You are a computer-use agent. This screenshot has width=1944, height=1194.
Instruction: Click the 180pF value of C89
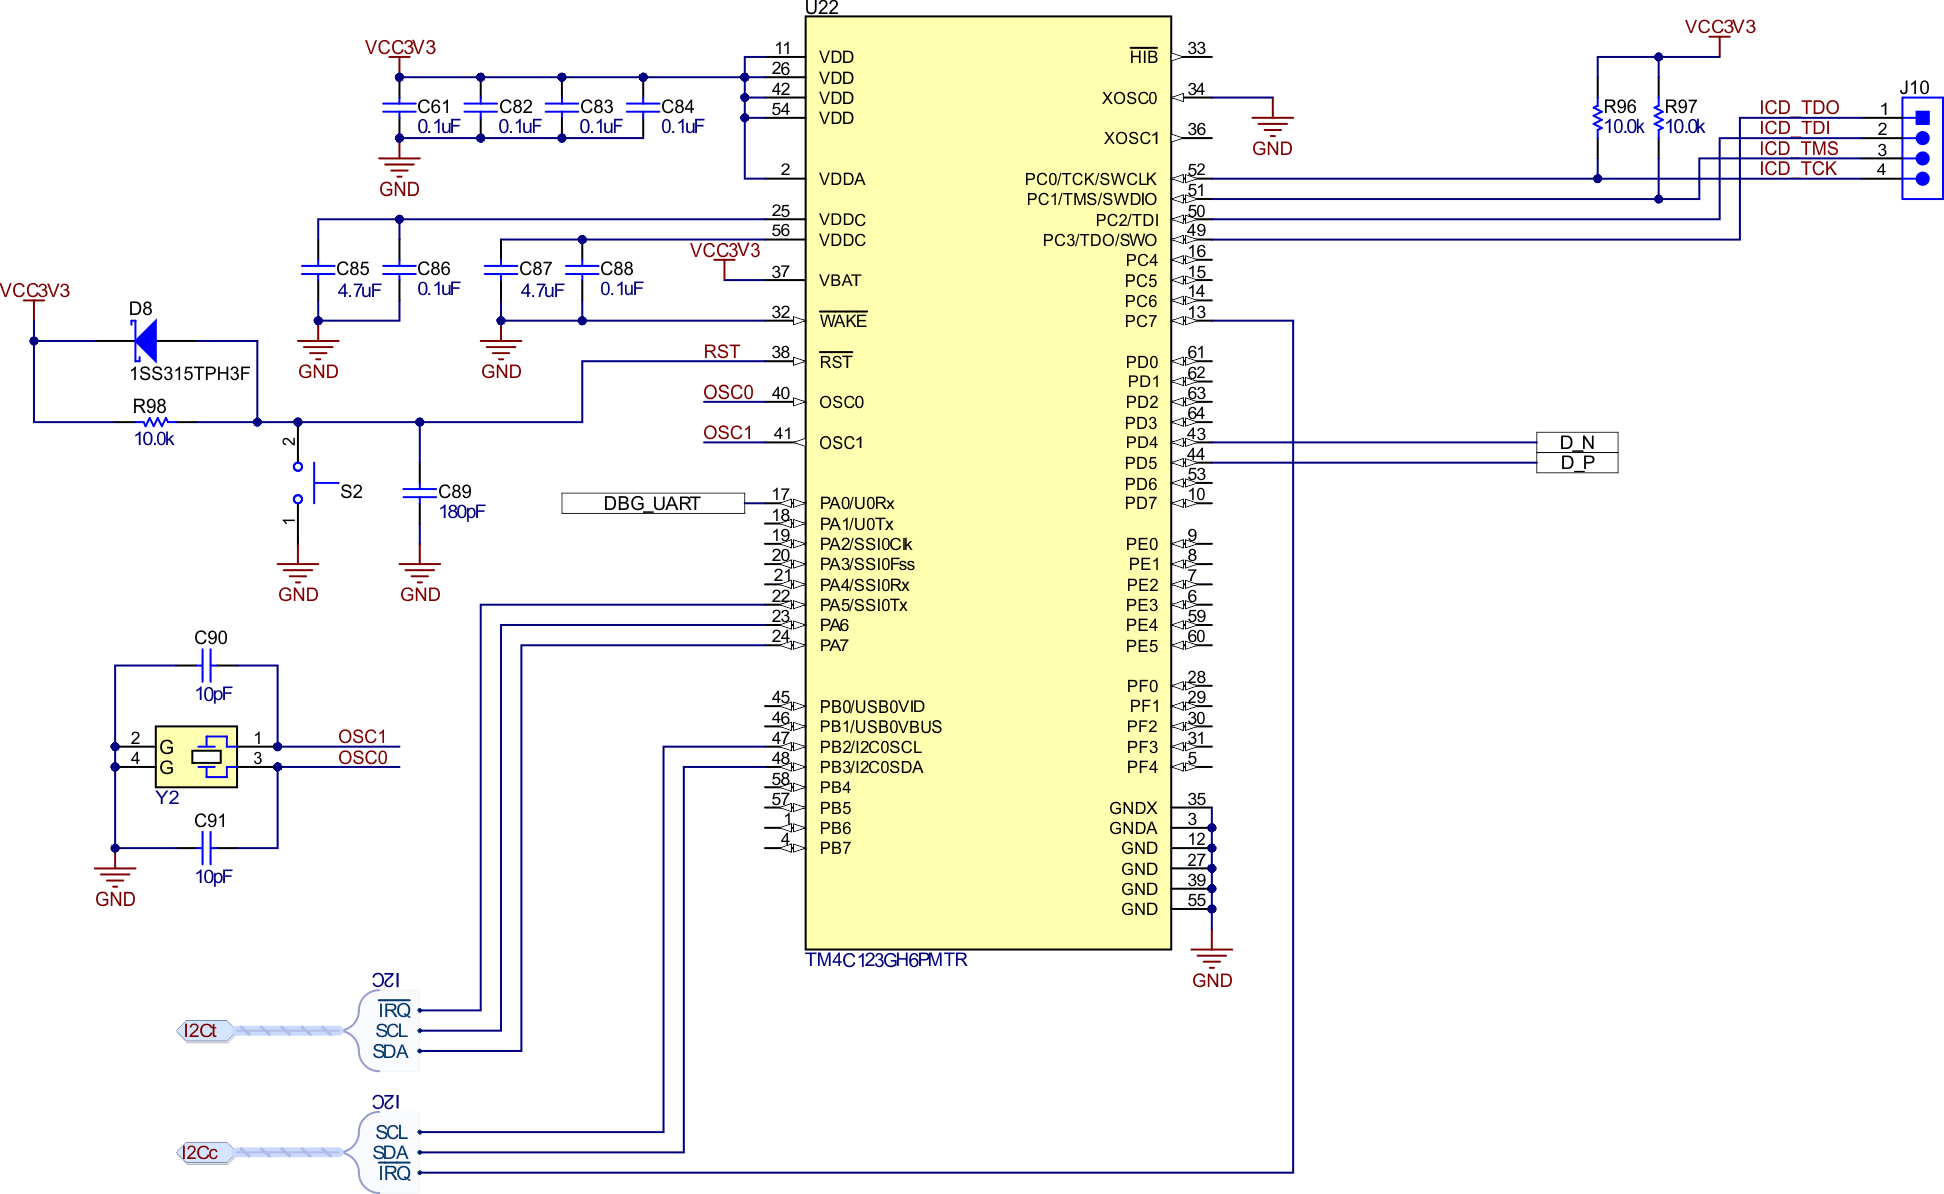(462, 512)
